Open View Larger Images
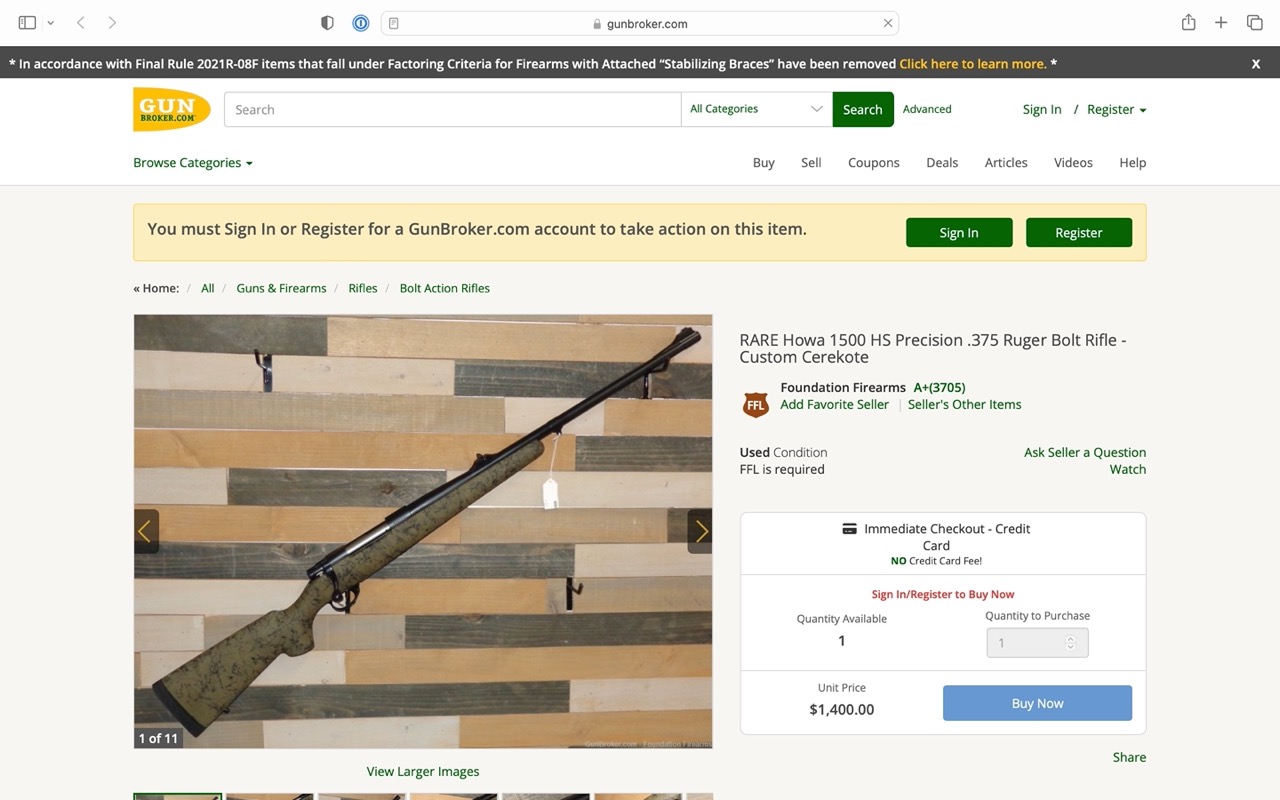This screenshot has height=800, width=1280. (x=423, y=771)
